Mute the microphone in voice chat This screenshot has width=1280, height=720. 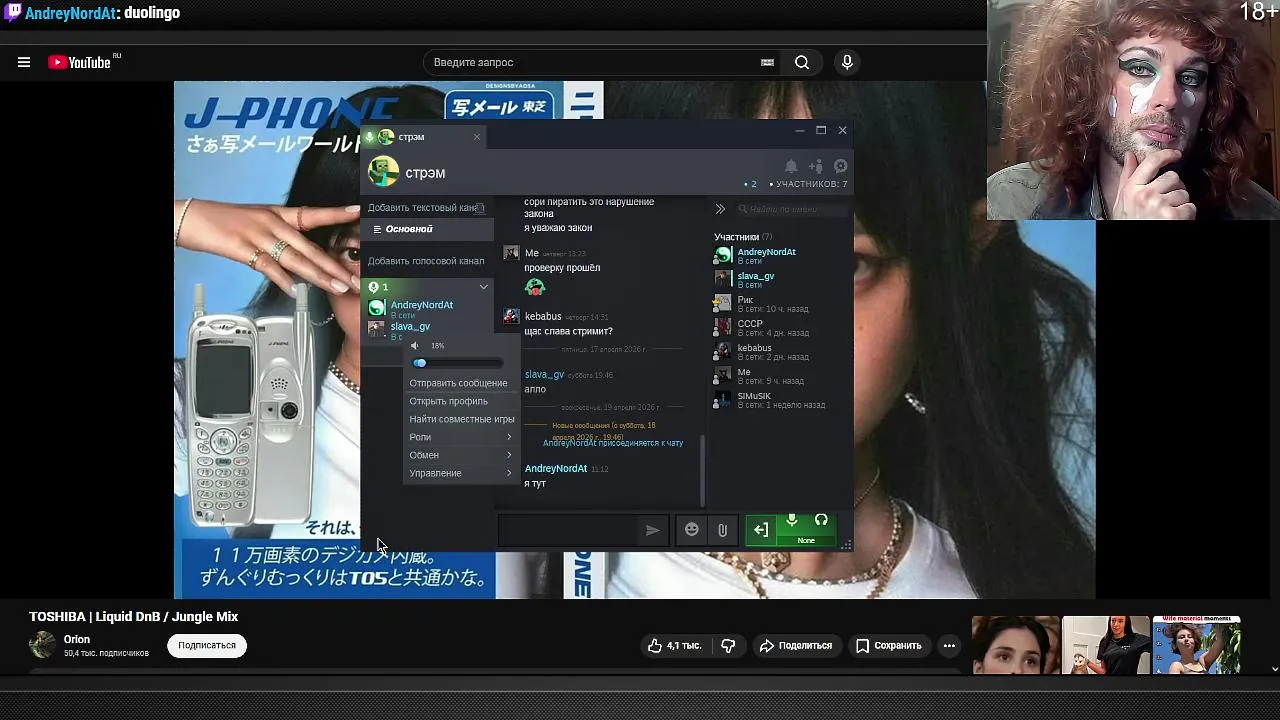[791, 520]
